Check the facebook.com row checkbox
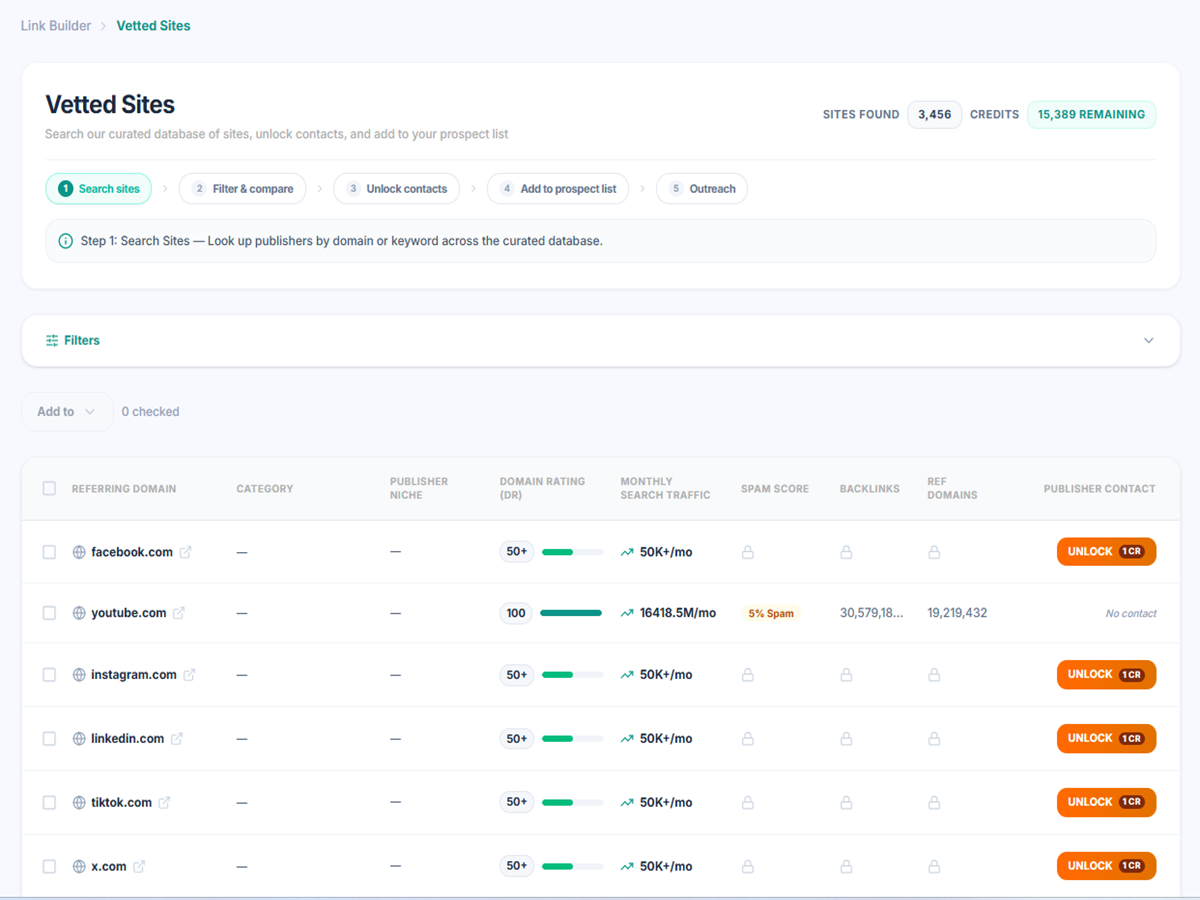The height and width of the screenshot is (900, 1200). pyautogui.click(x=49, y=552)
